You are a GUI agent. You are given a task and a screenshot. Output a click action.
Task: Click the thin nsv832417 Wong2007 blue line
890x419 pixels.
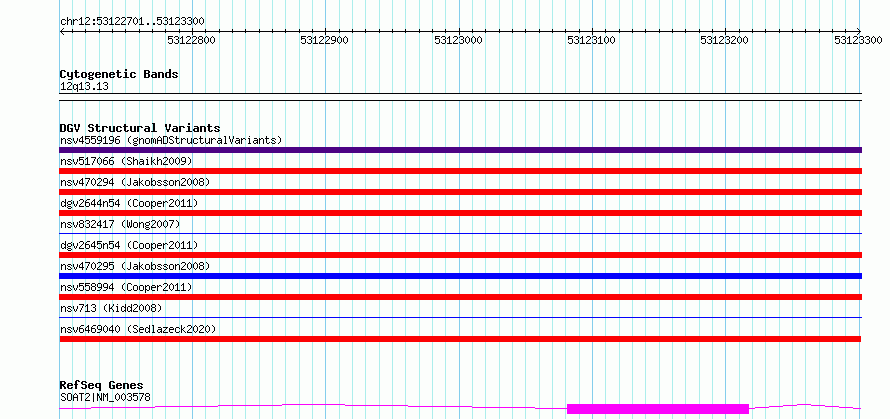click(460, 233)
